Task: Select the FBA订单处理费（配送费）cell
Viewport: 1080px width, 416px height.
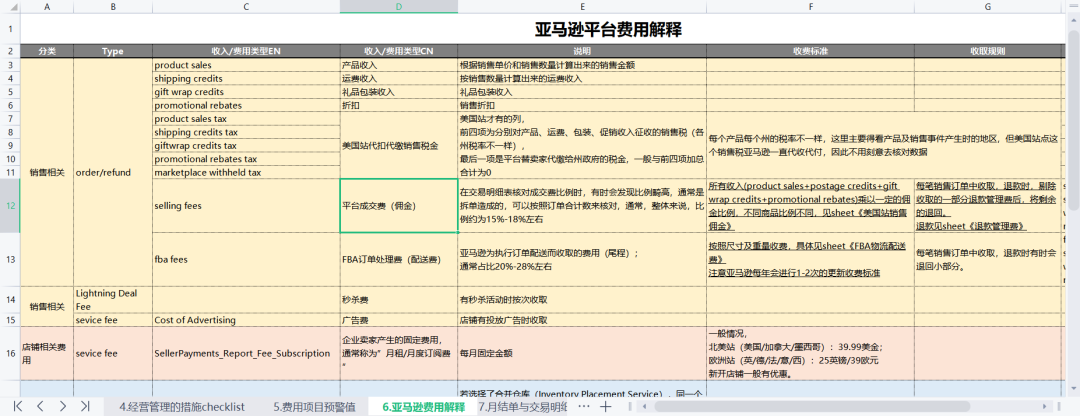Action: coord(399,260)
